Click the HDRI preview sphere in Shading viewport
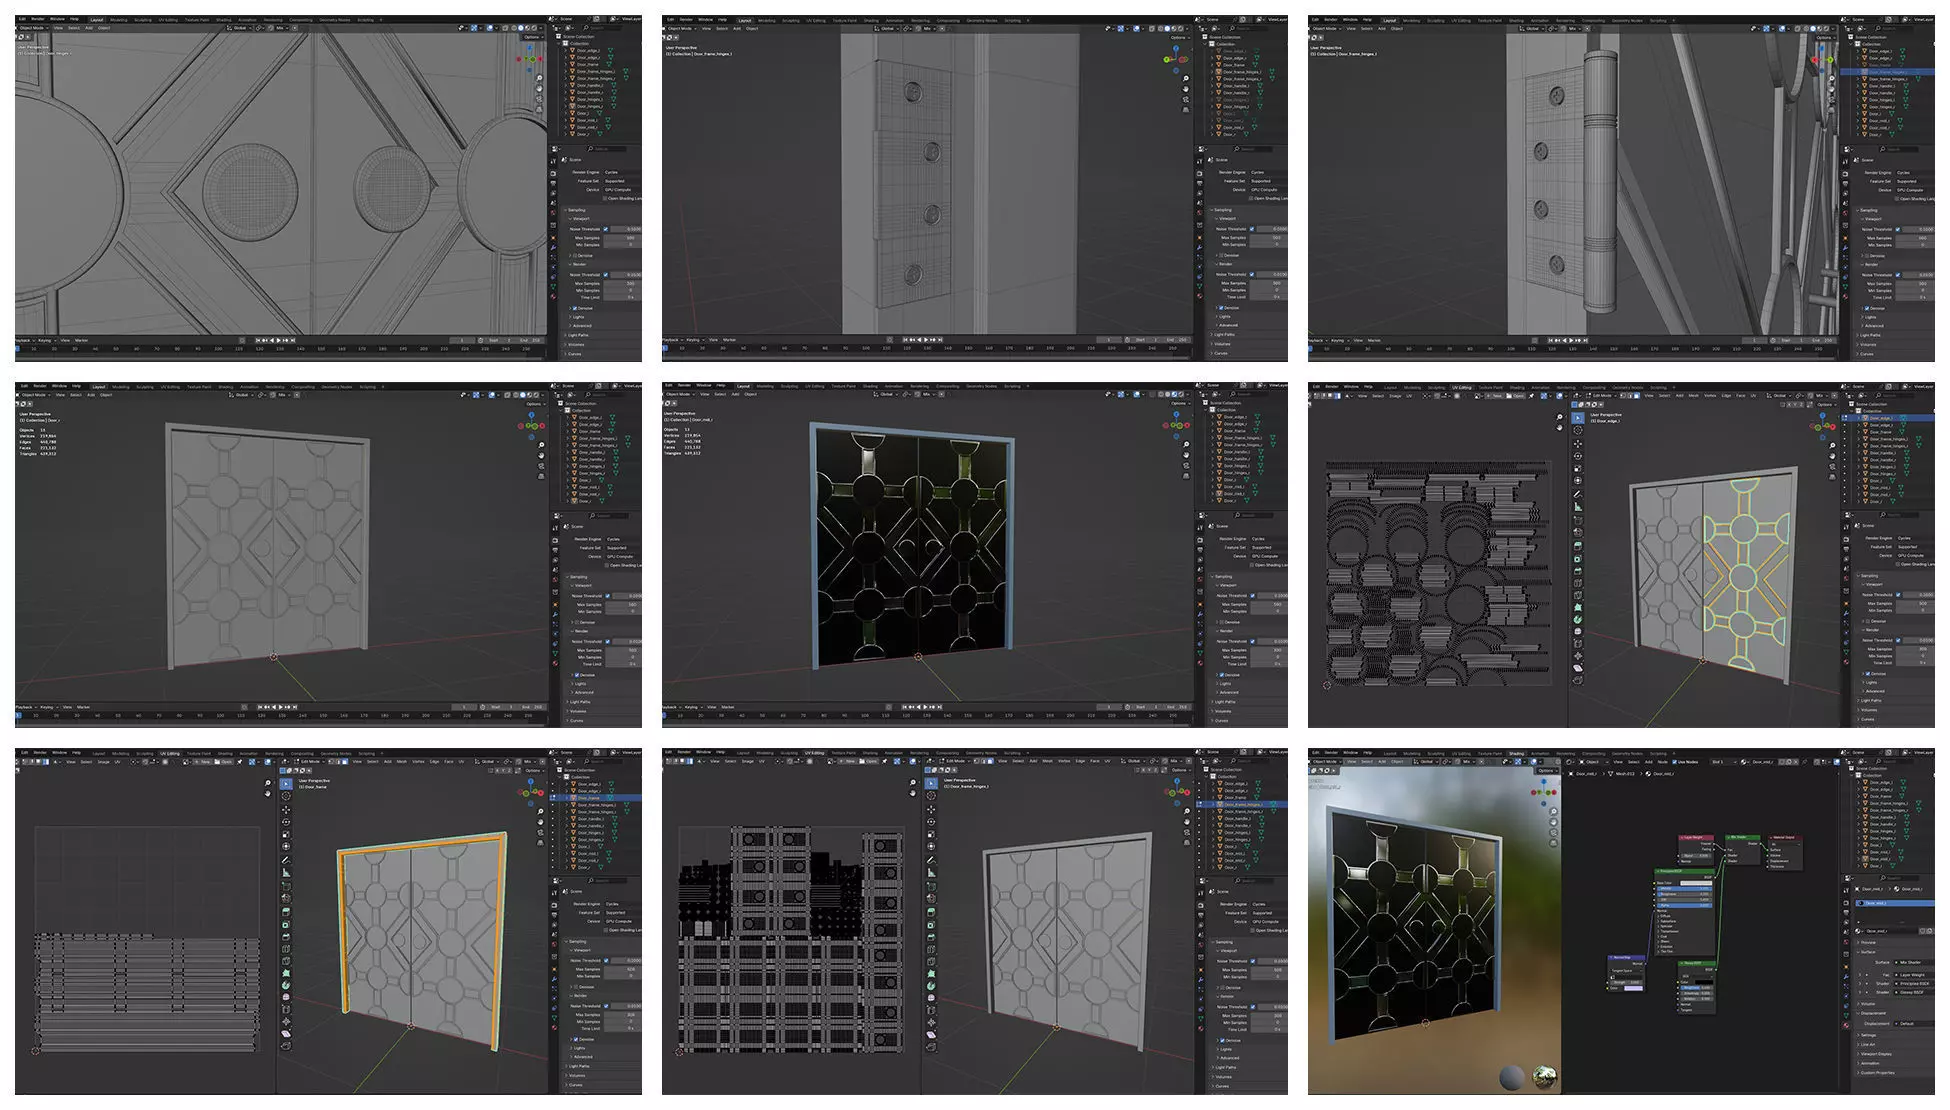Viewport: 1950px width, 1110px height. (x=1545, y=1077)
